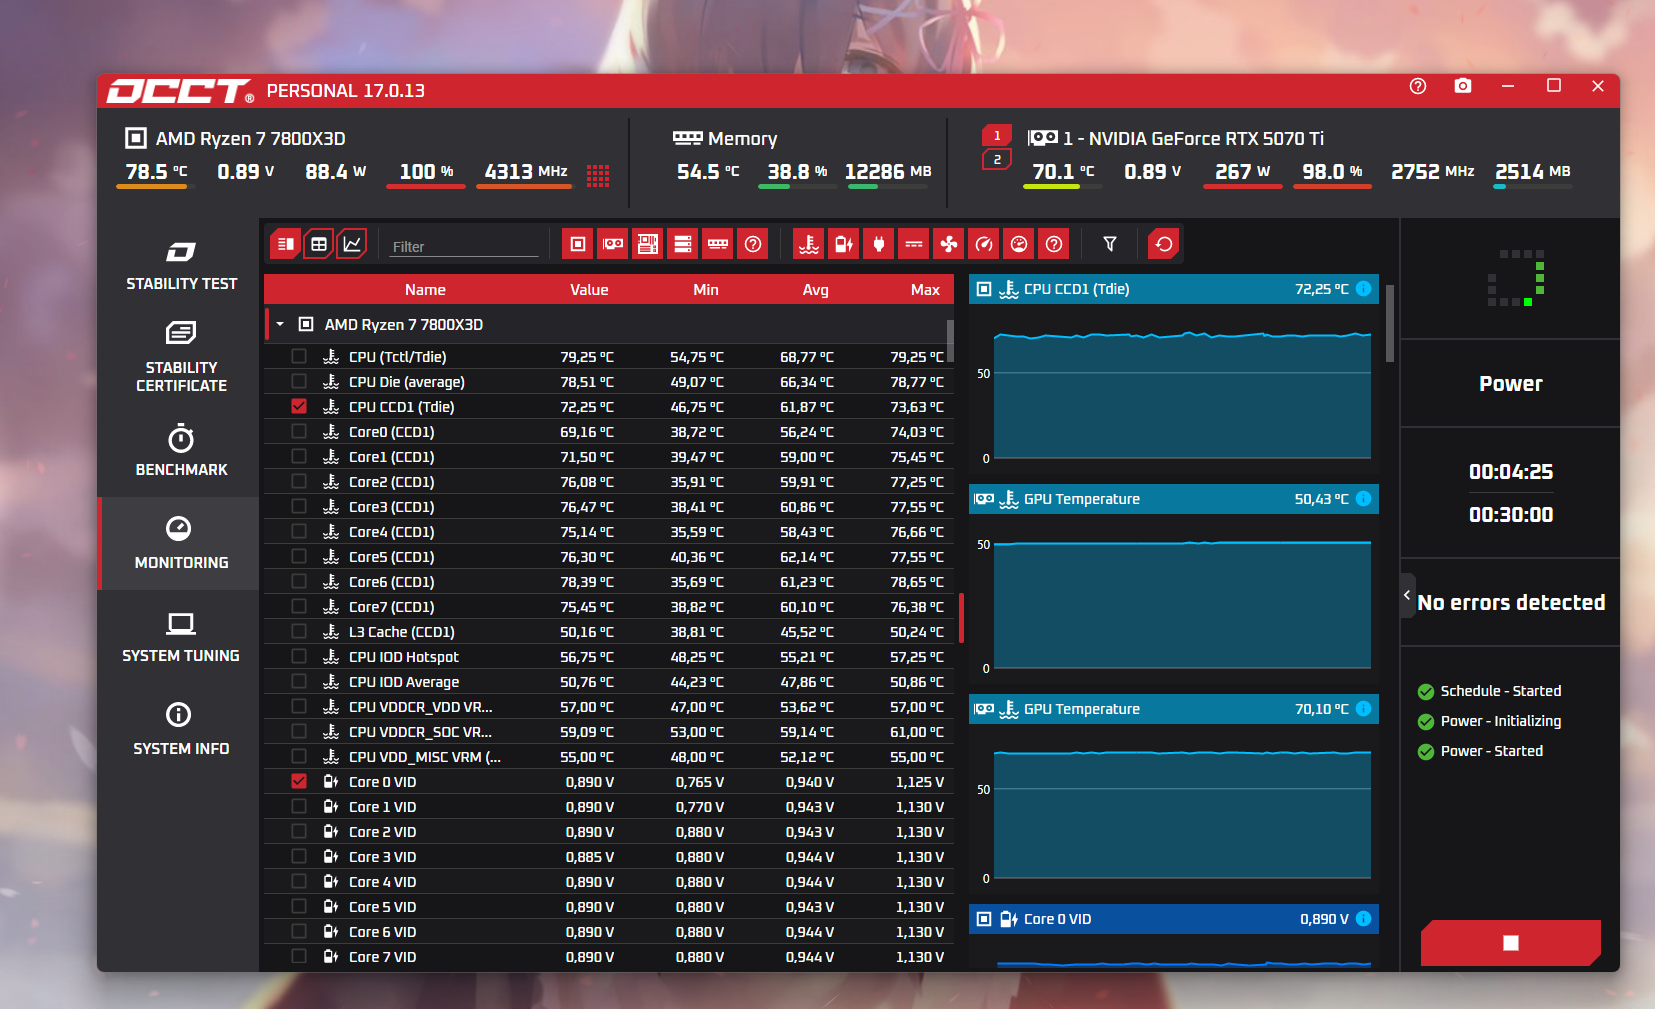This screenshot has height=1009, width=1655.
Task: Tick the Core6 (CCD1) checkbox
Action: pyautogui.click(x=299, y=581)
